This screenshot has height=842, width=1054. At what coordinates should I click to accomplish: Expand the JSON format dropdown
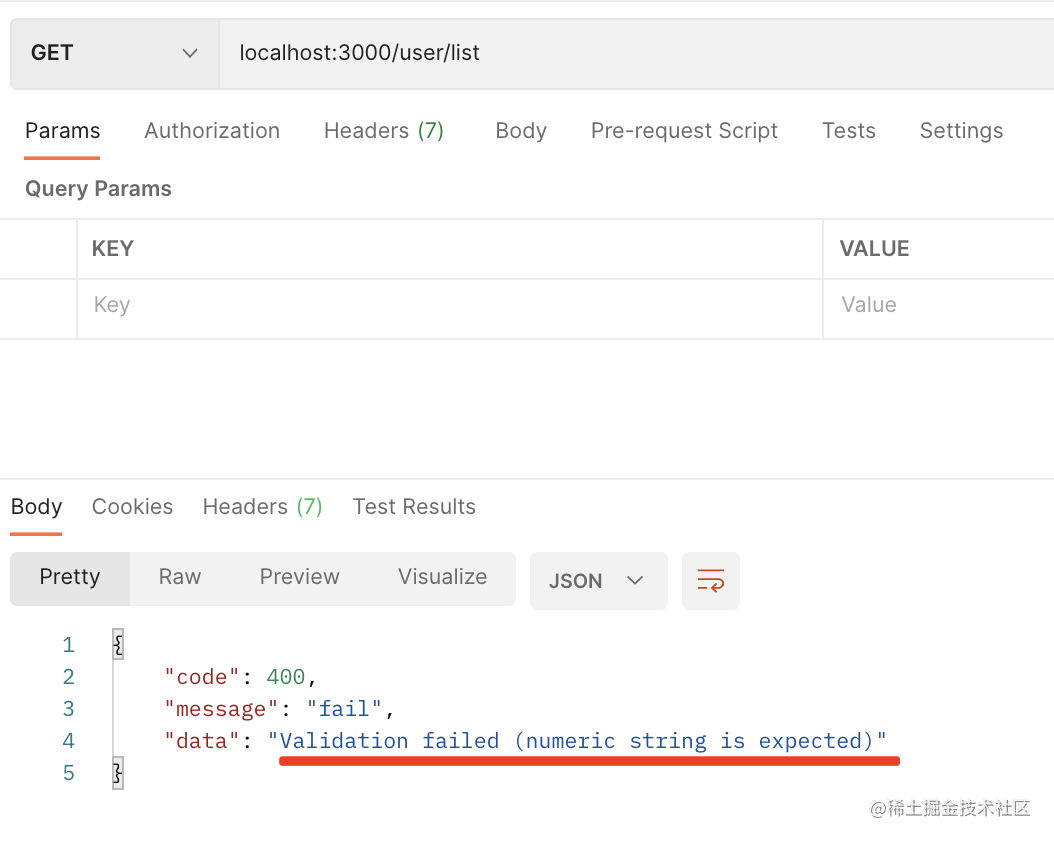[x=597, y=581]
